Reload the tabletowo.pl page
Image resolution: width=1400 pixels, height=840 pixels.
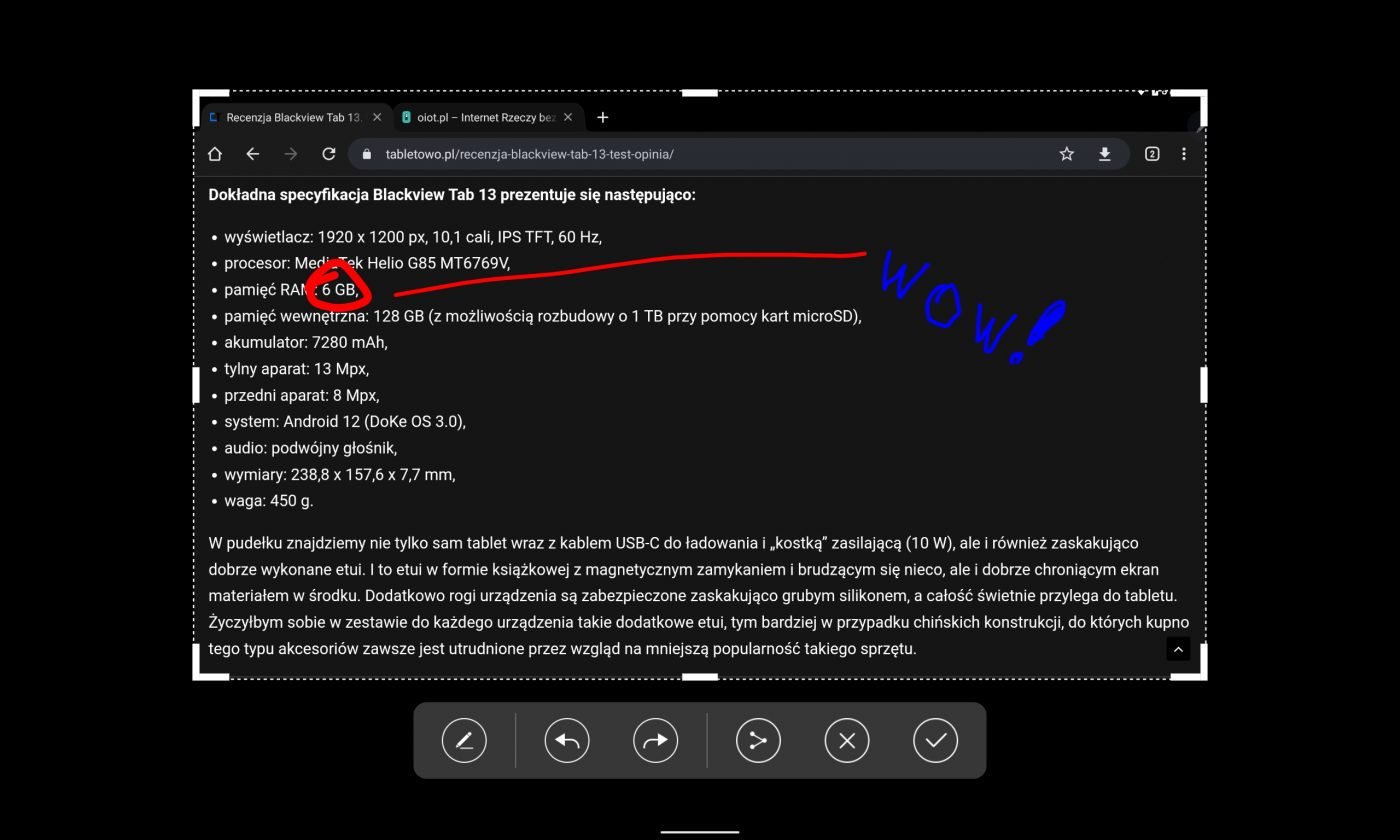click(328, 154)
